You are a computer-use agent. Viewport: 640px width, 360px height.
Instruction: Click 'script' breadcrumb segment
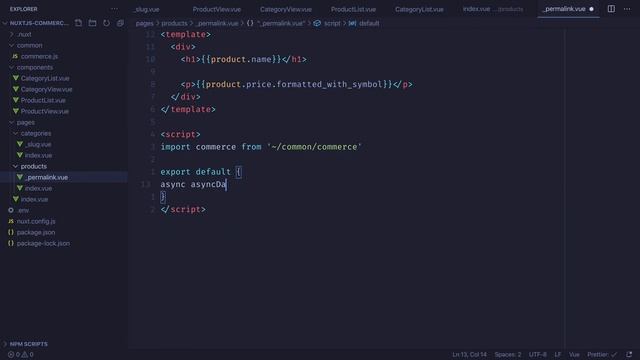(332, 23)
